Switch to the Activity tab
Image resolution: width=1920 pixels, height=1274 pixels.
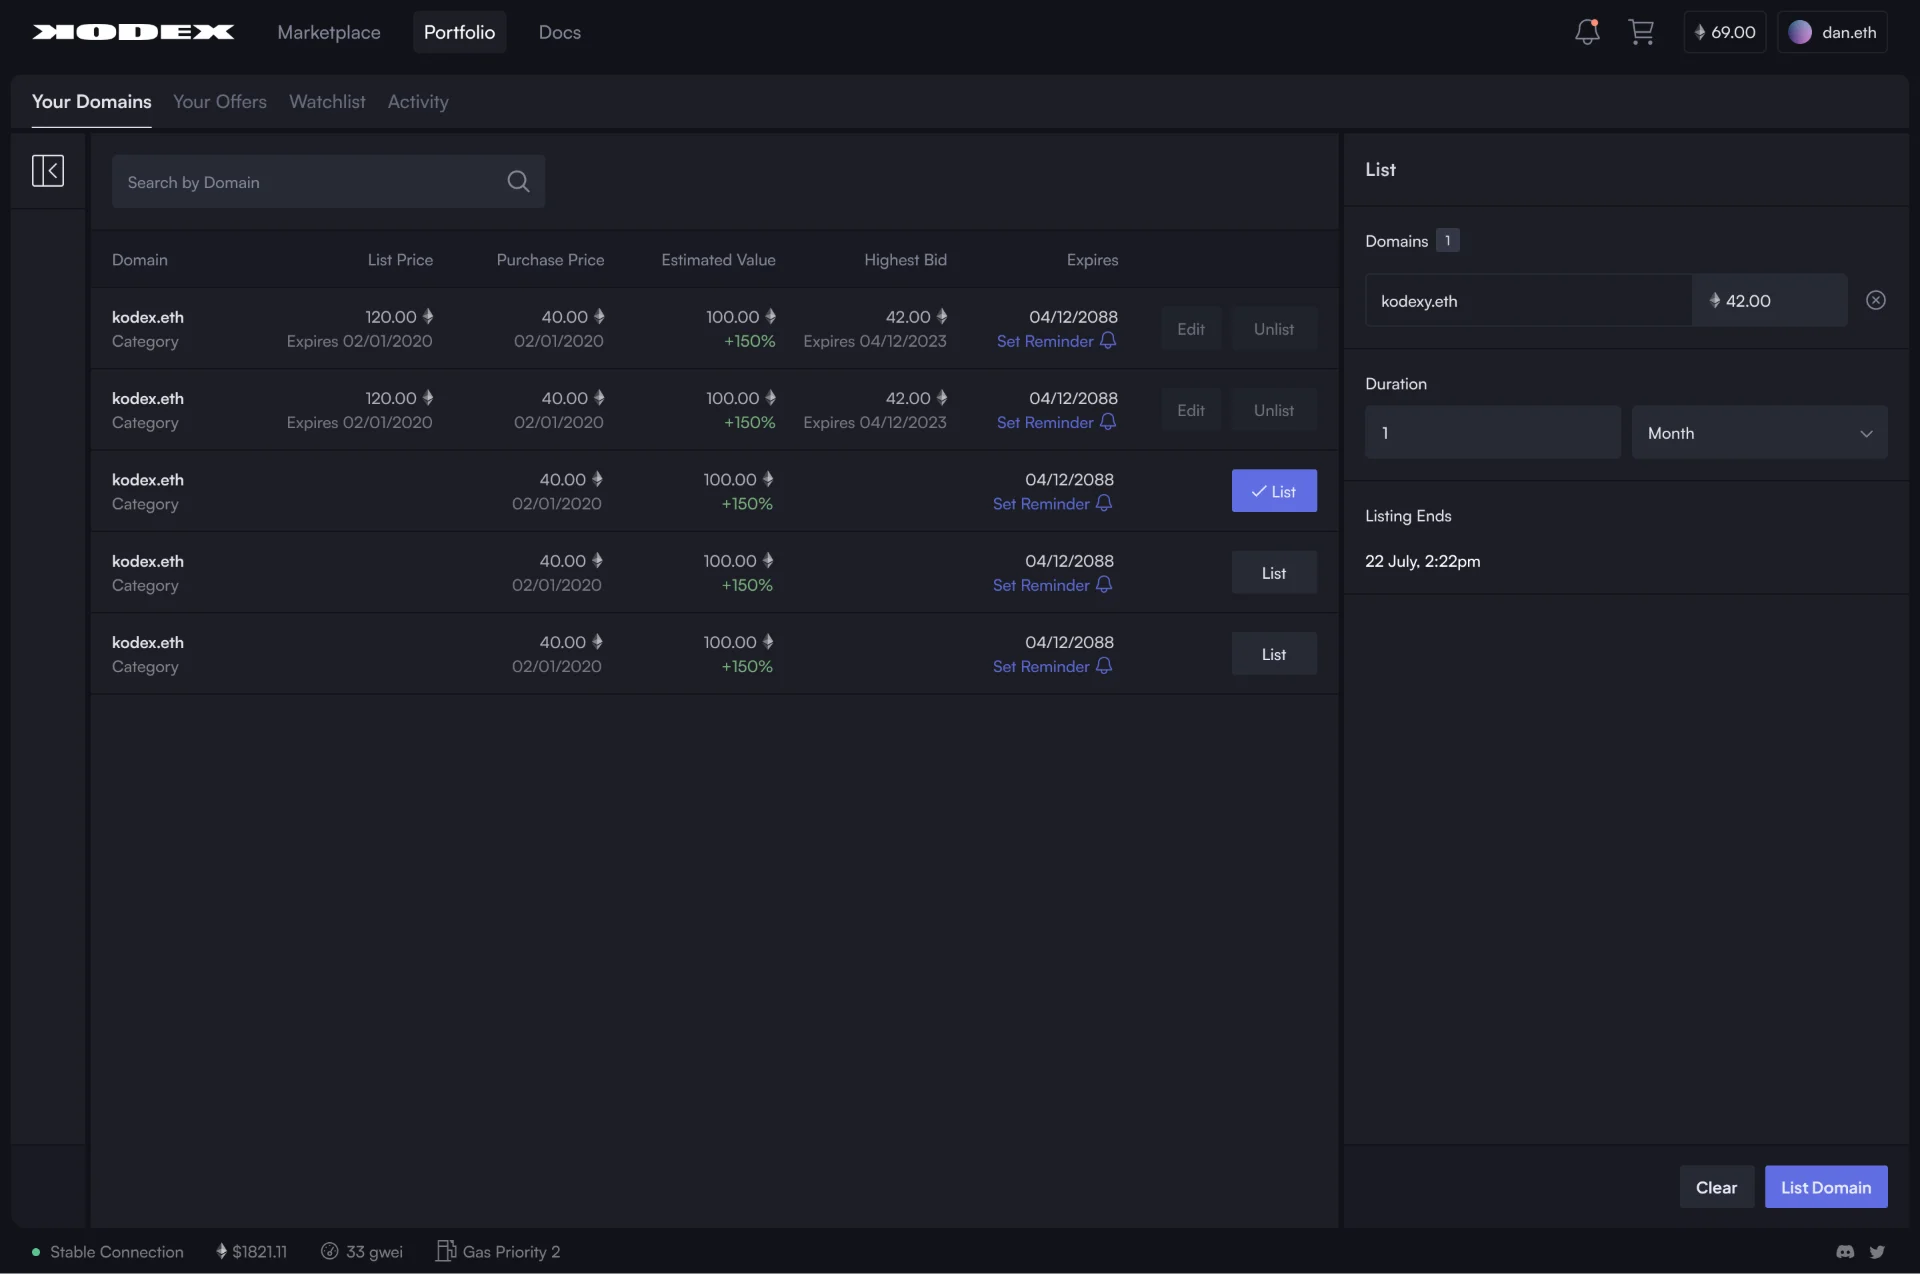click(x=418, y=102)
